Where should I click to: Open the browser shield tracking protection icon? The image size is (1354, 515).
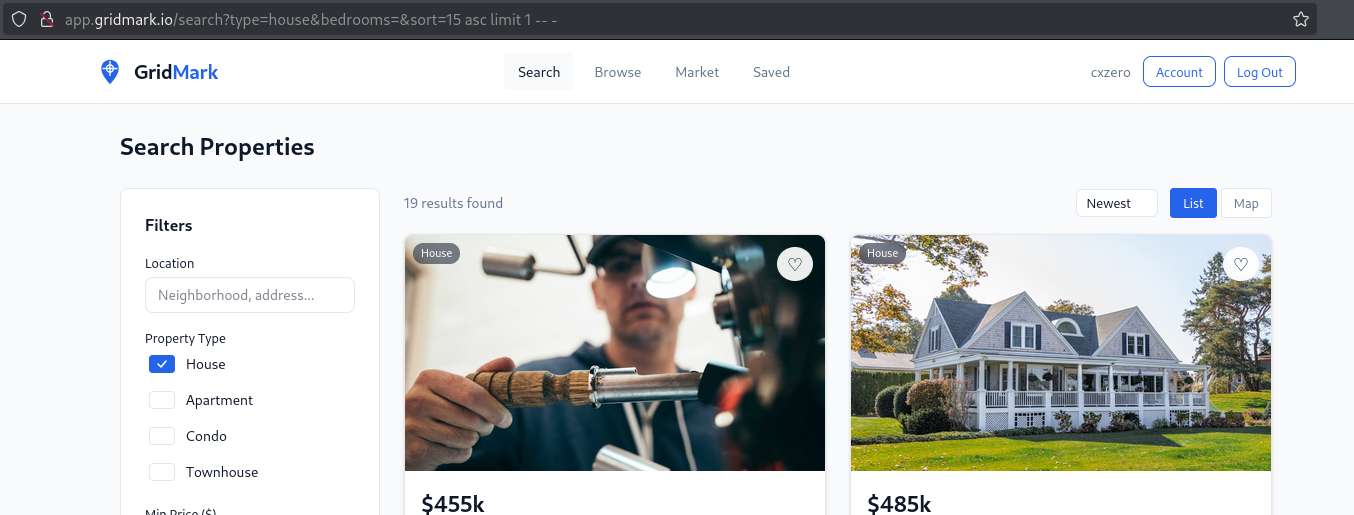(x=19, y=19)
